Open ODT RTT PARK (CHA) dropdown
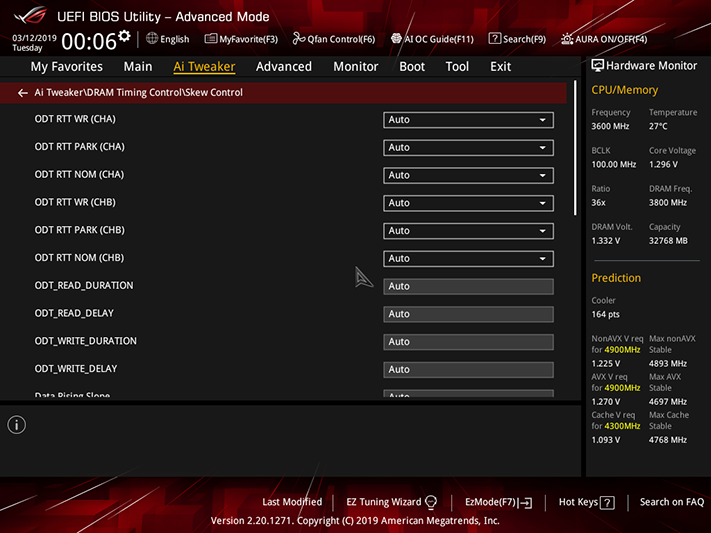 coord(468,147)
